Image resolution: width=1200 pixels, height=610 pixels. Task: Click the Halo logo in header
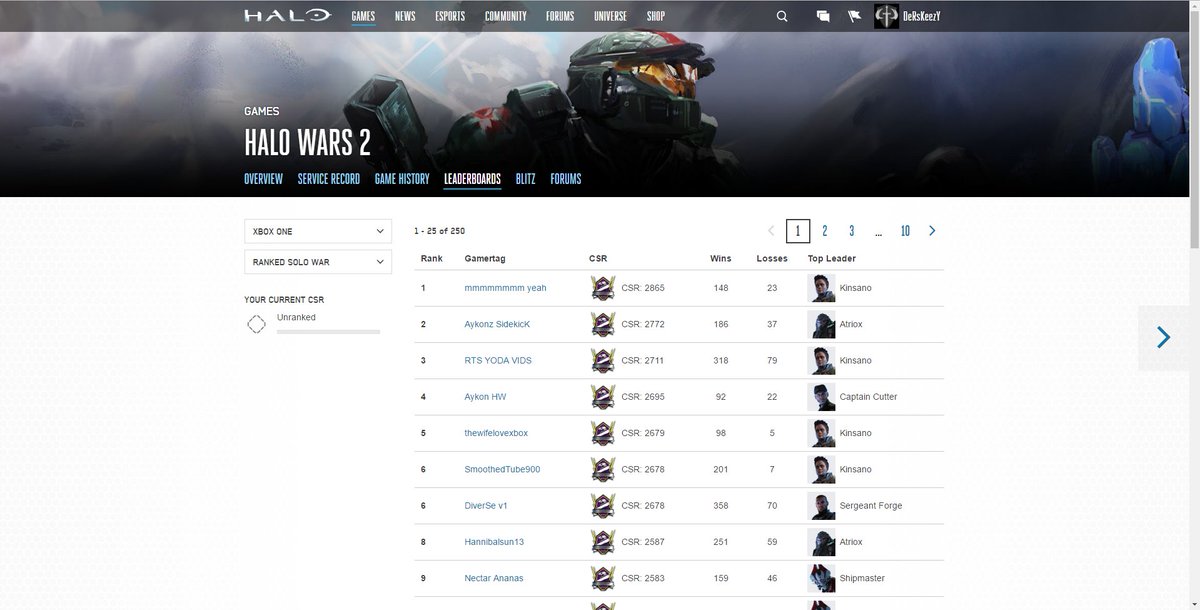tap(287, 15)
